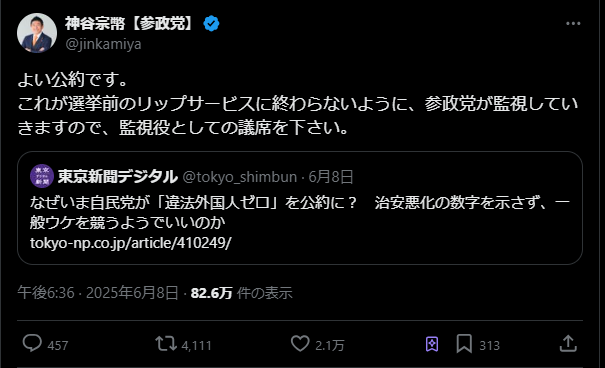View the 82.6万 件の表示 view count

click(242, 293)
